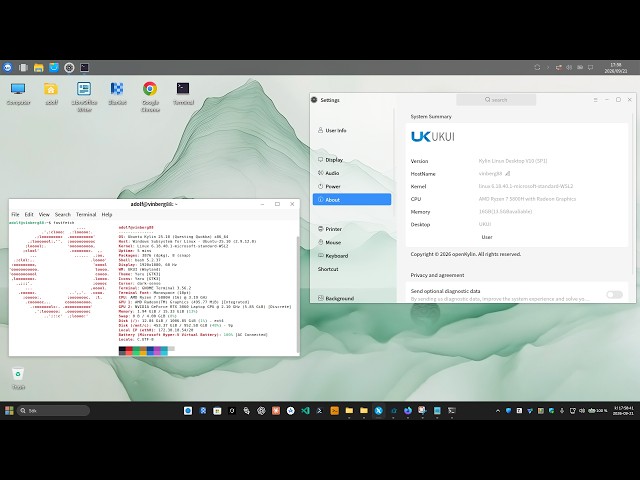
Task: Click the red color block in fastfetch palette
Action: point(129,351)
